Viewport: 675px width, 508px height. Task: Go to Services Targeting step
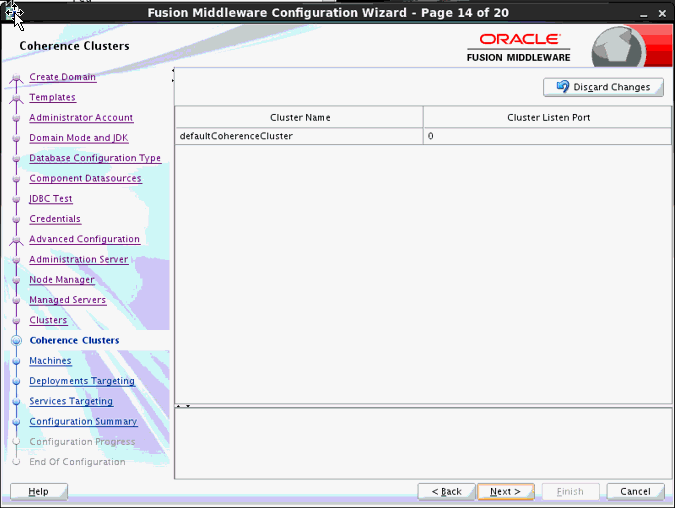coord(71,401)
